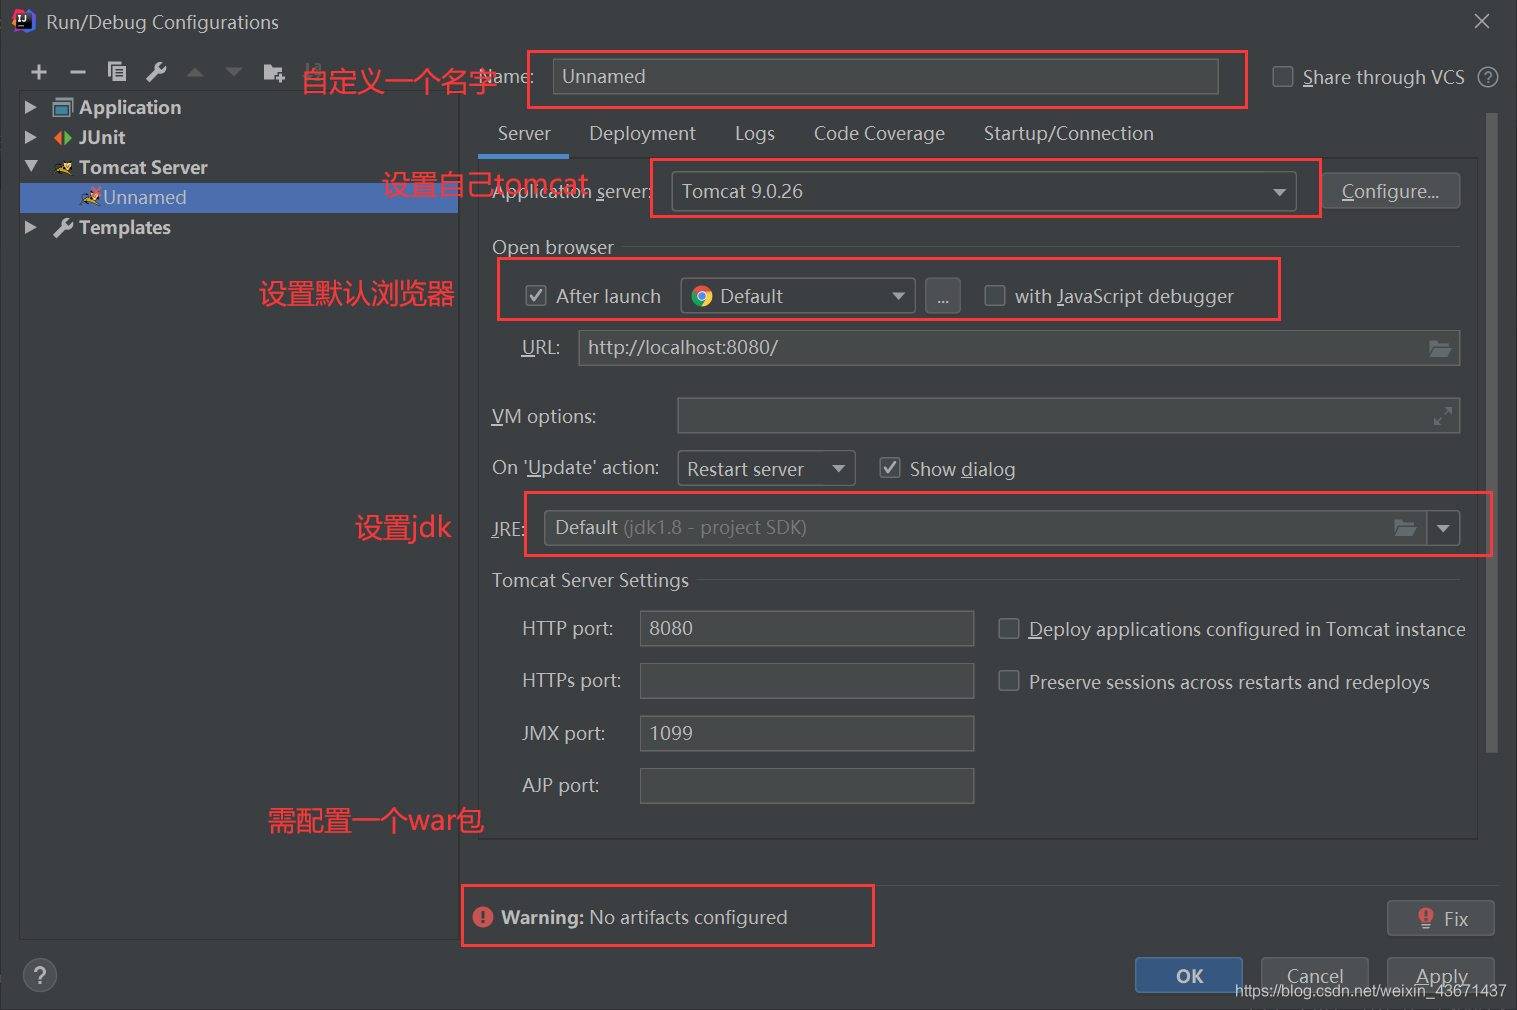Move configuration down arrow

click(234, 72)
